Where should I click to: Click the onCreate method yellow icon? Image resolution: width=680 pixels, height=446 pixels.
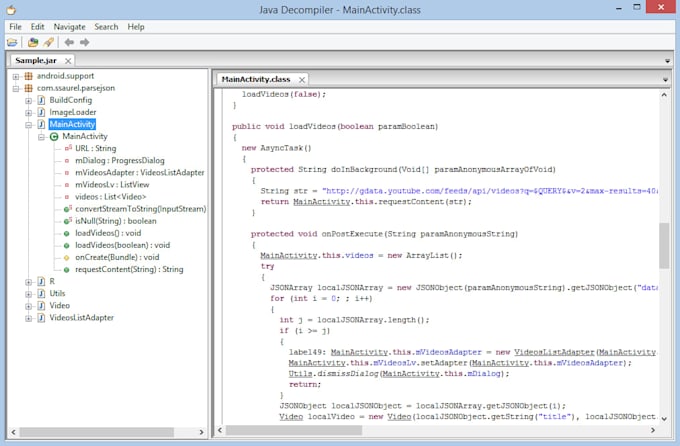pos(66,257)
